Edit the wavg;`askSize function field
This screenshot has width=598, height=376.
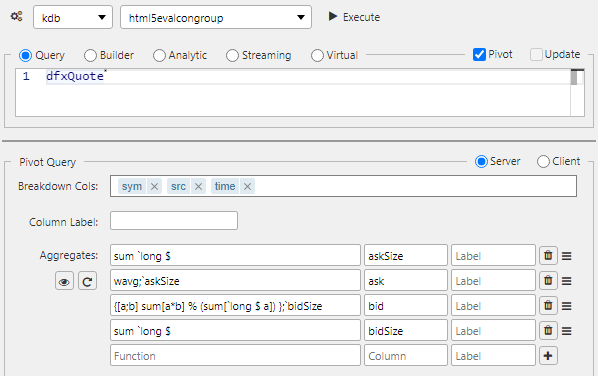pyautogui.click(x=235, y=281)
